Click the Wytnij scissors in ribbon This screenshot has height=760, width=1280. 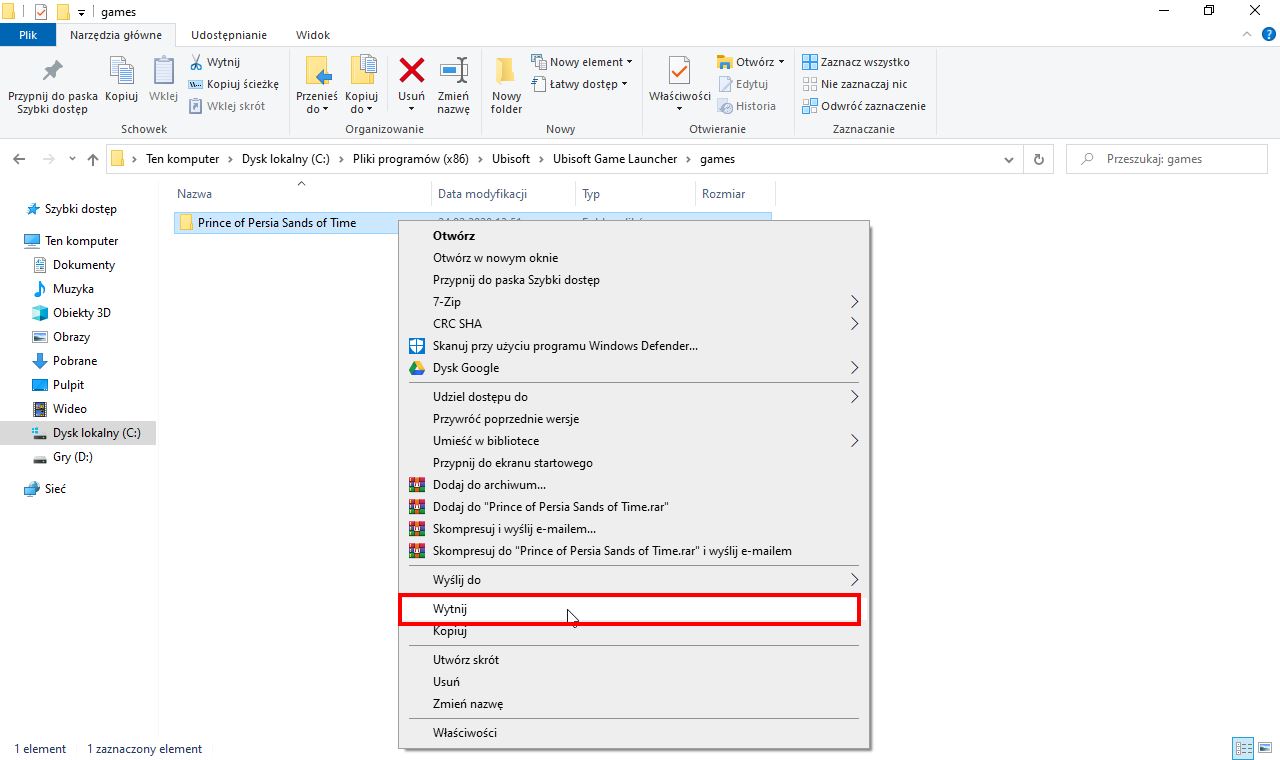pos(196,62)
